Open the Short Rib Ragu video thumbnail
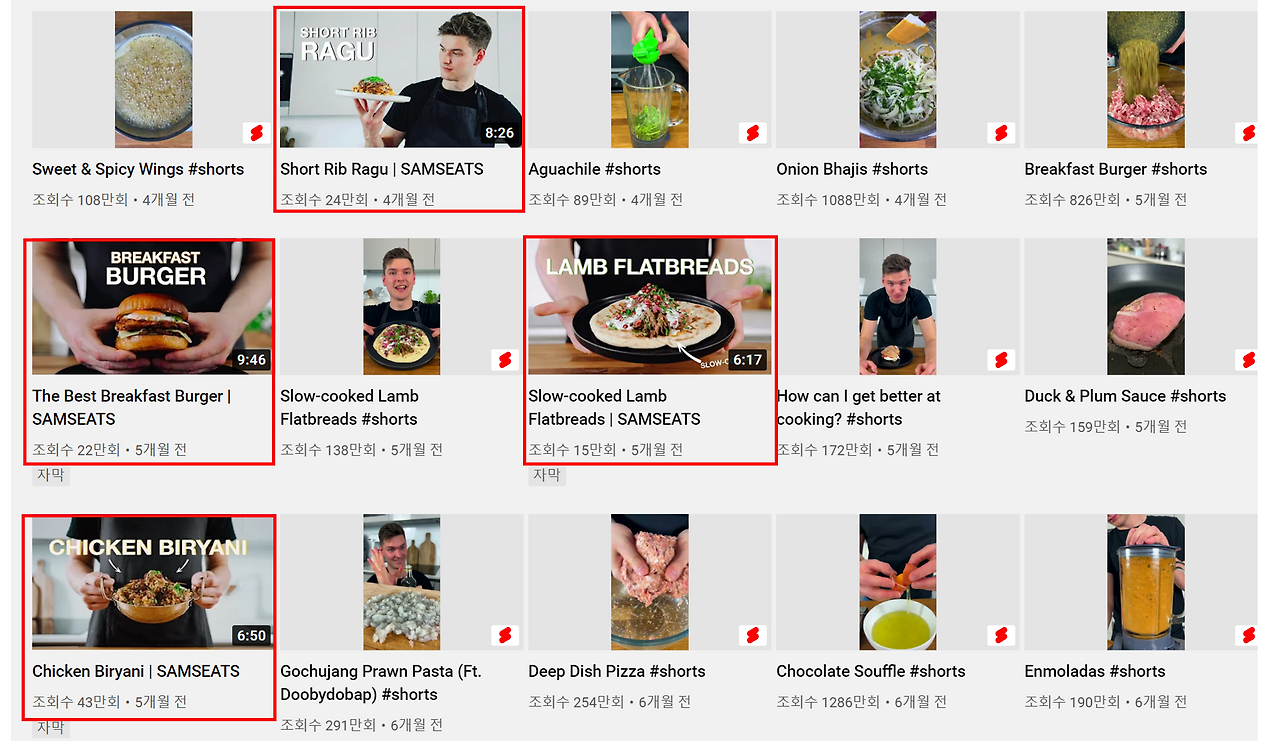Screen dimensions: 1280x741 (400, 80)
